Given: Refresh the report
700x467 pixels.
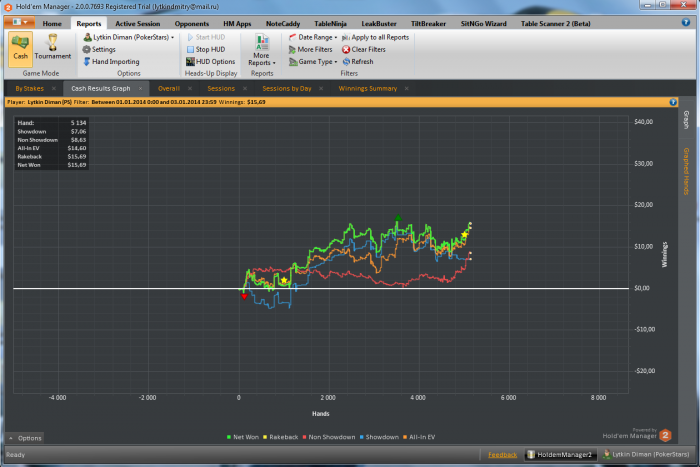Looking at the screenshot, I should [x=358, y=62].
